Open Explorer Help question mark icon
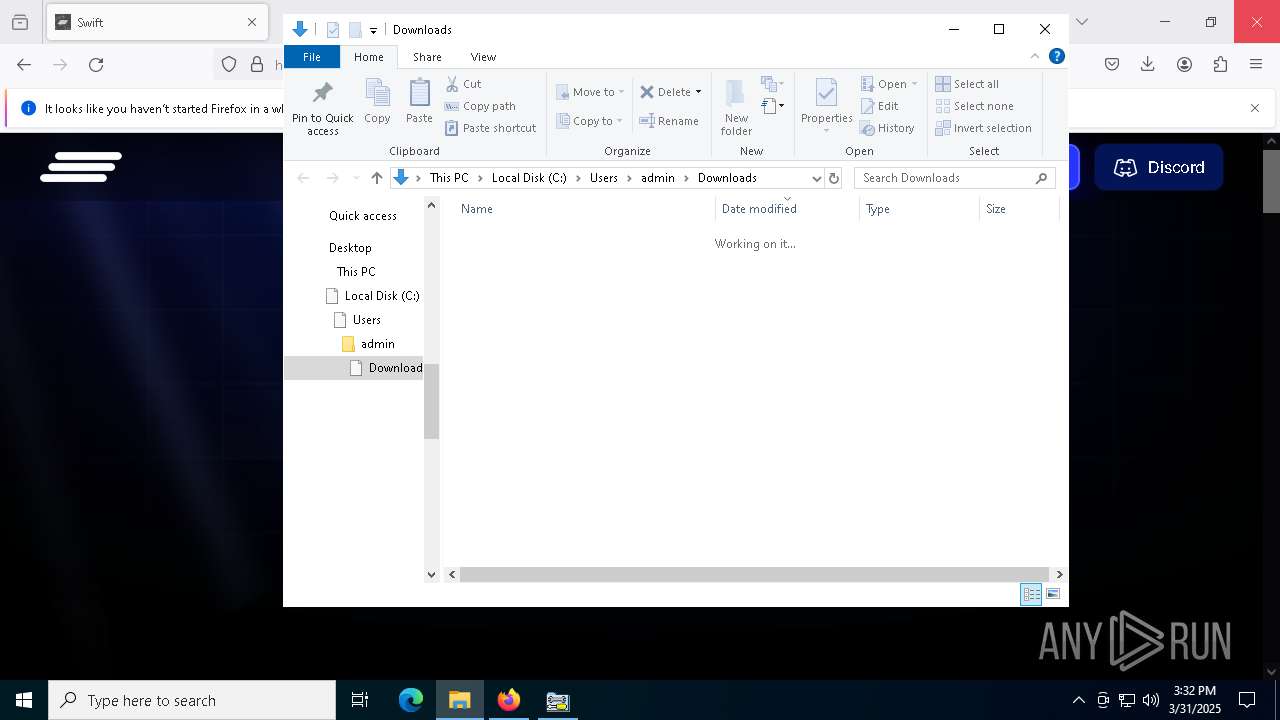 [x=1056, y=56]
